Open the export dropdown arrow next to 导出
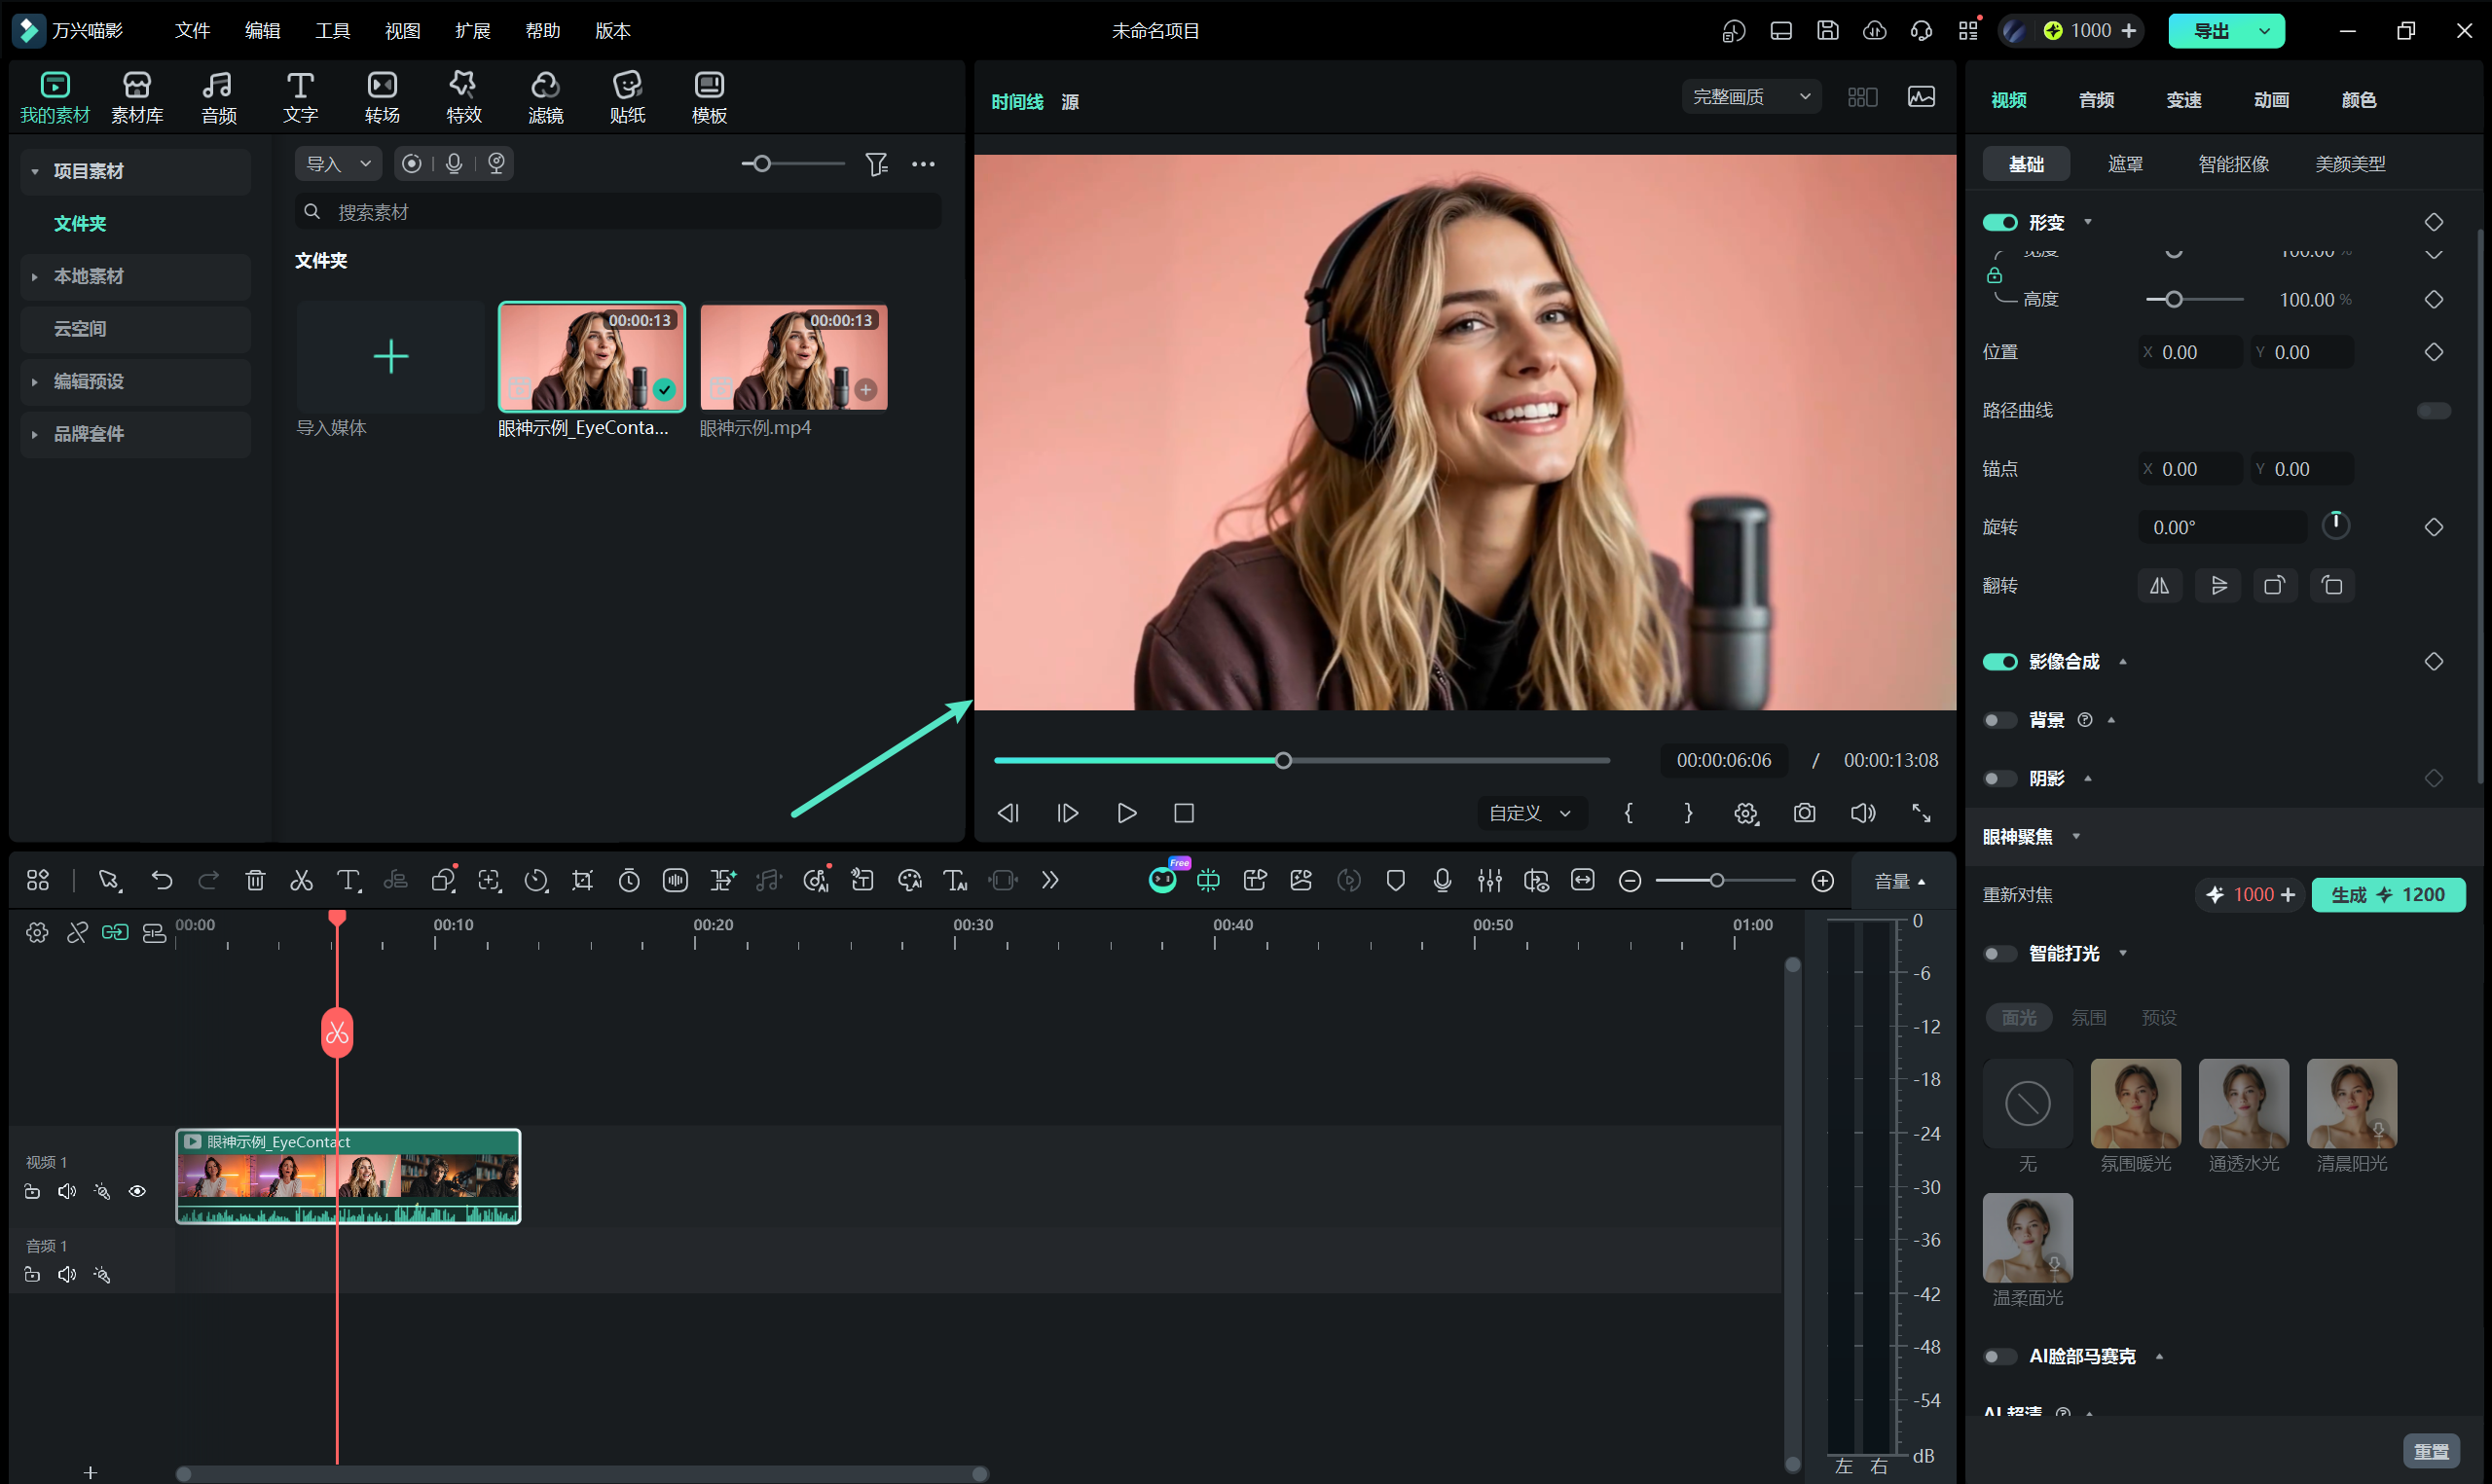This screenshot has height=1484, width=2492. 2265,31
